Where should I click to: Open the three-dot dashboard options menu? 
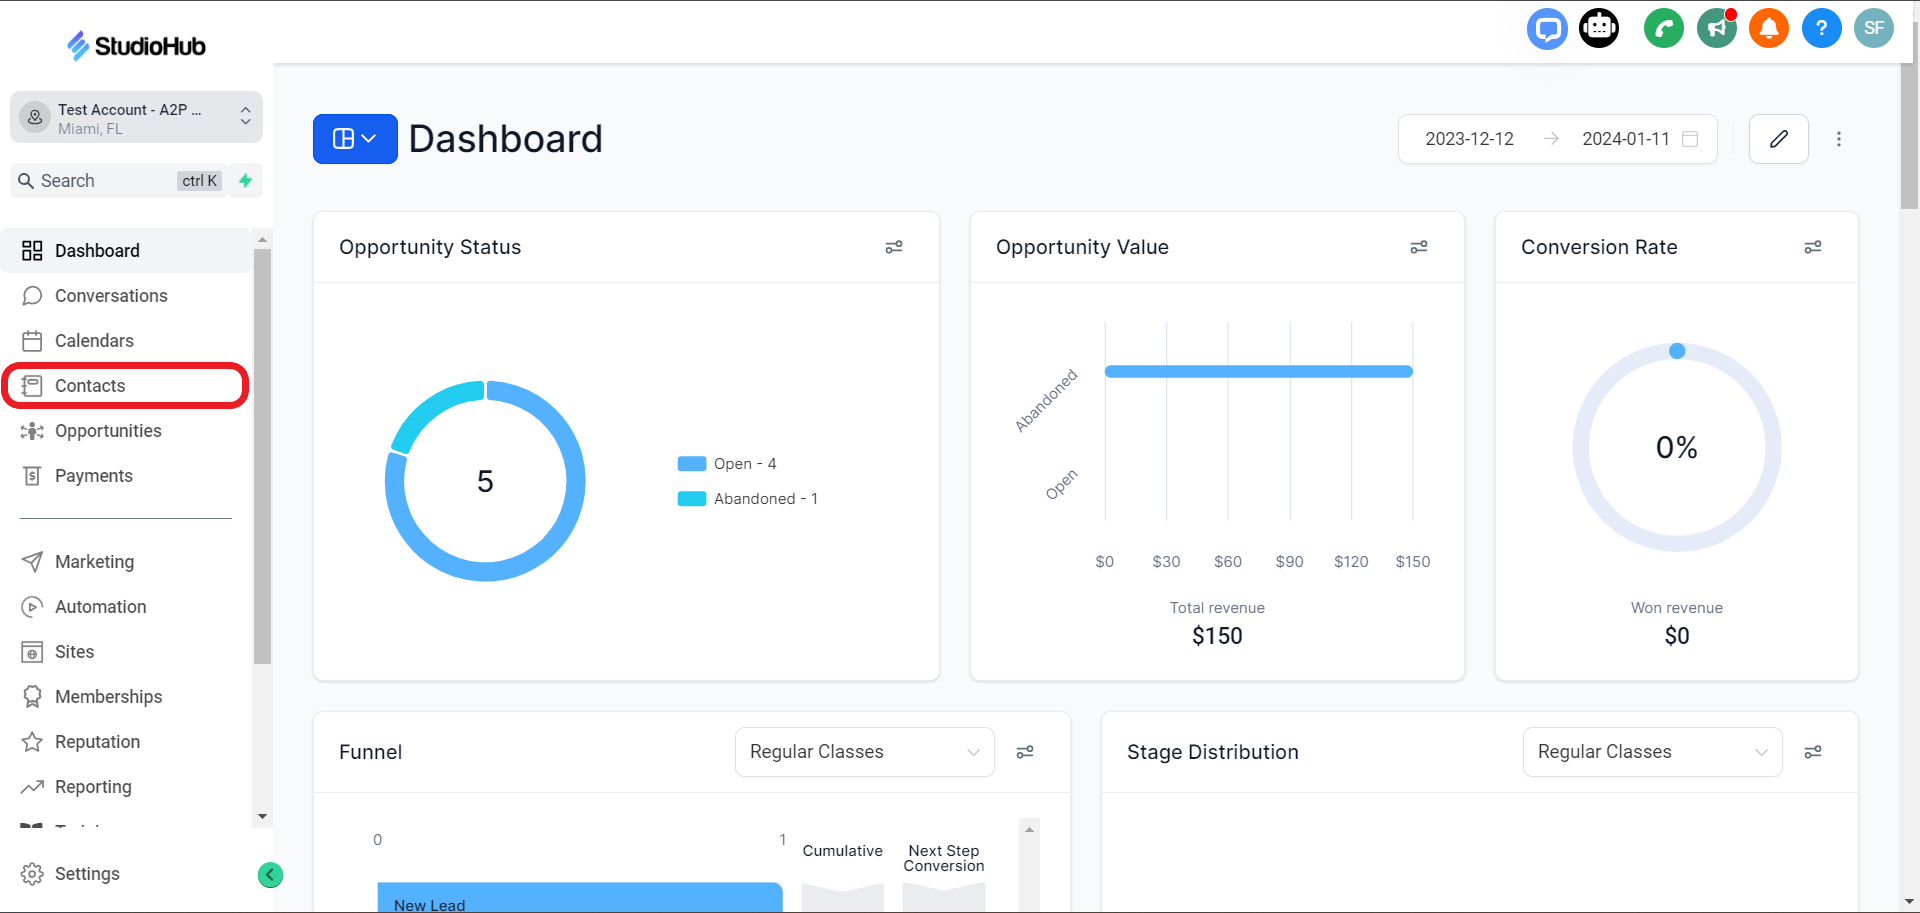[x=1839, y=139]
